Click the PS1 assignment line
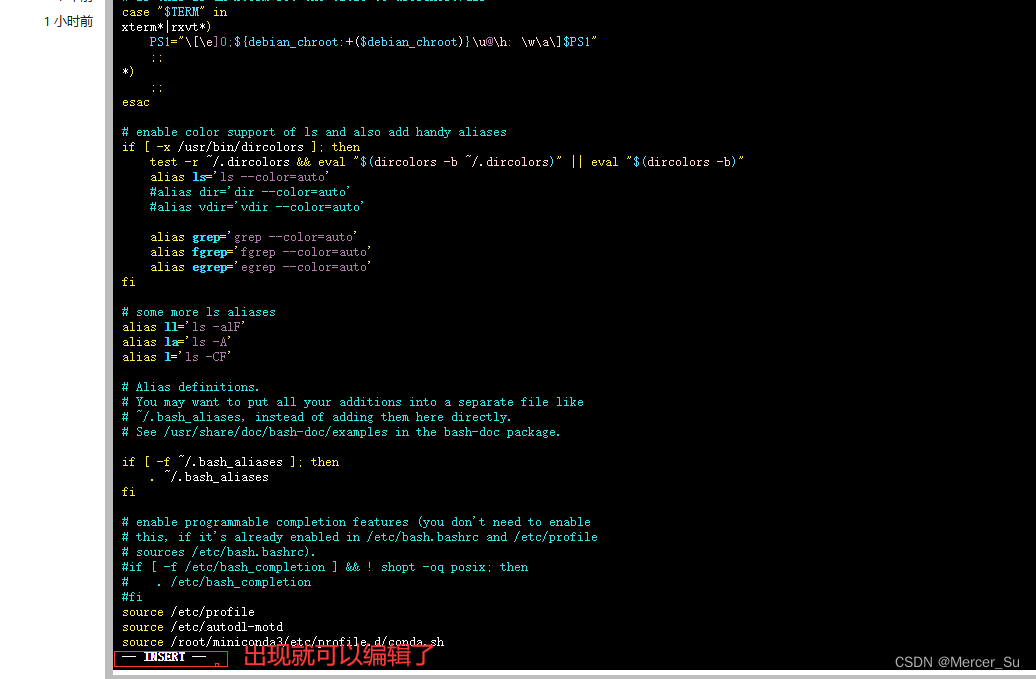 tap(373, 42)
